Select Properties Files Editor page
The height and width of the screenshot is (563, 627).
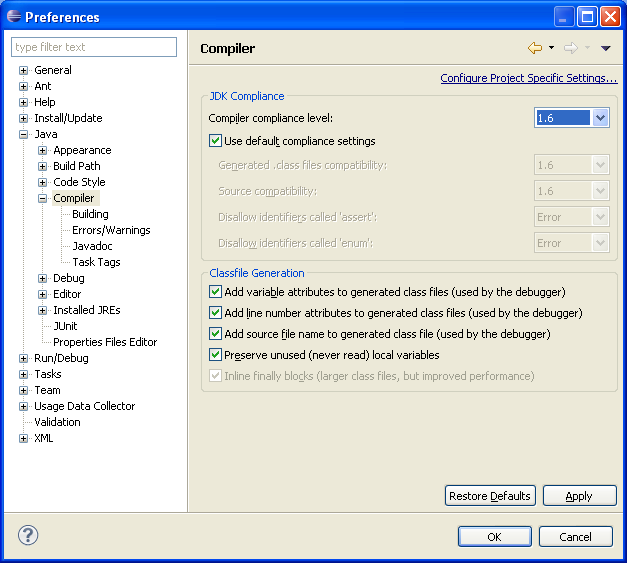[x=105, y=342]
